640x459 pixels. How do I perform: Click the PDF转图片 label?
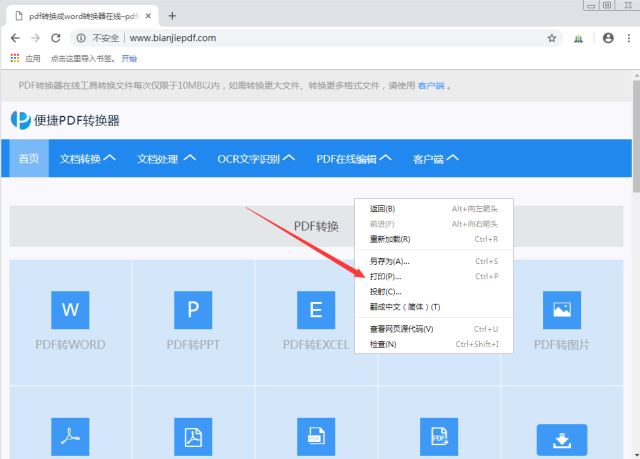click(562, 345)
